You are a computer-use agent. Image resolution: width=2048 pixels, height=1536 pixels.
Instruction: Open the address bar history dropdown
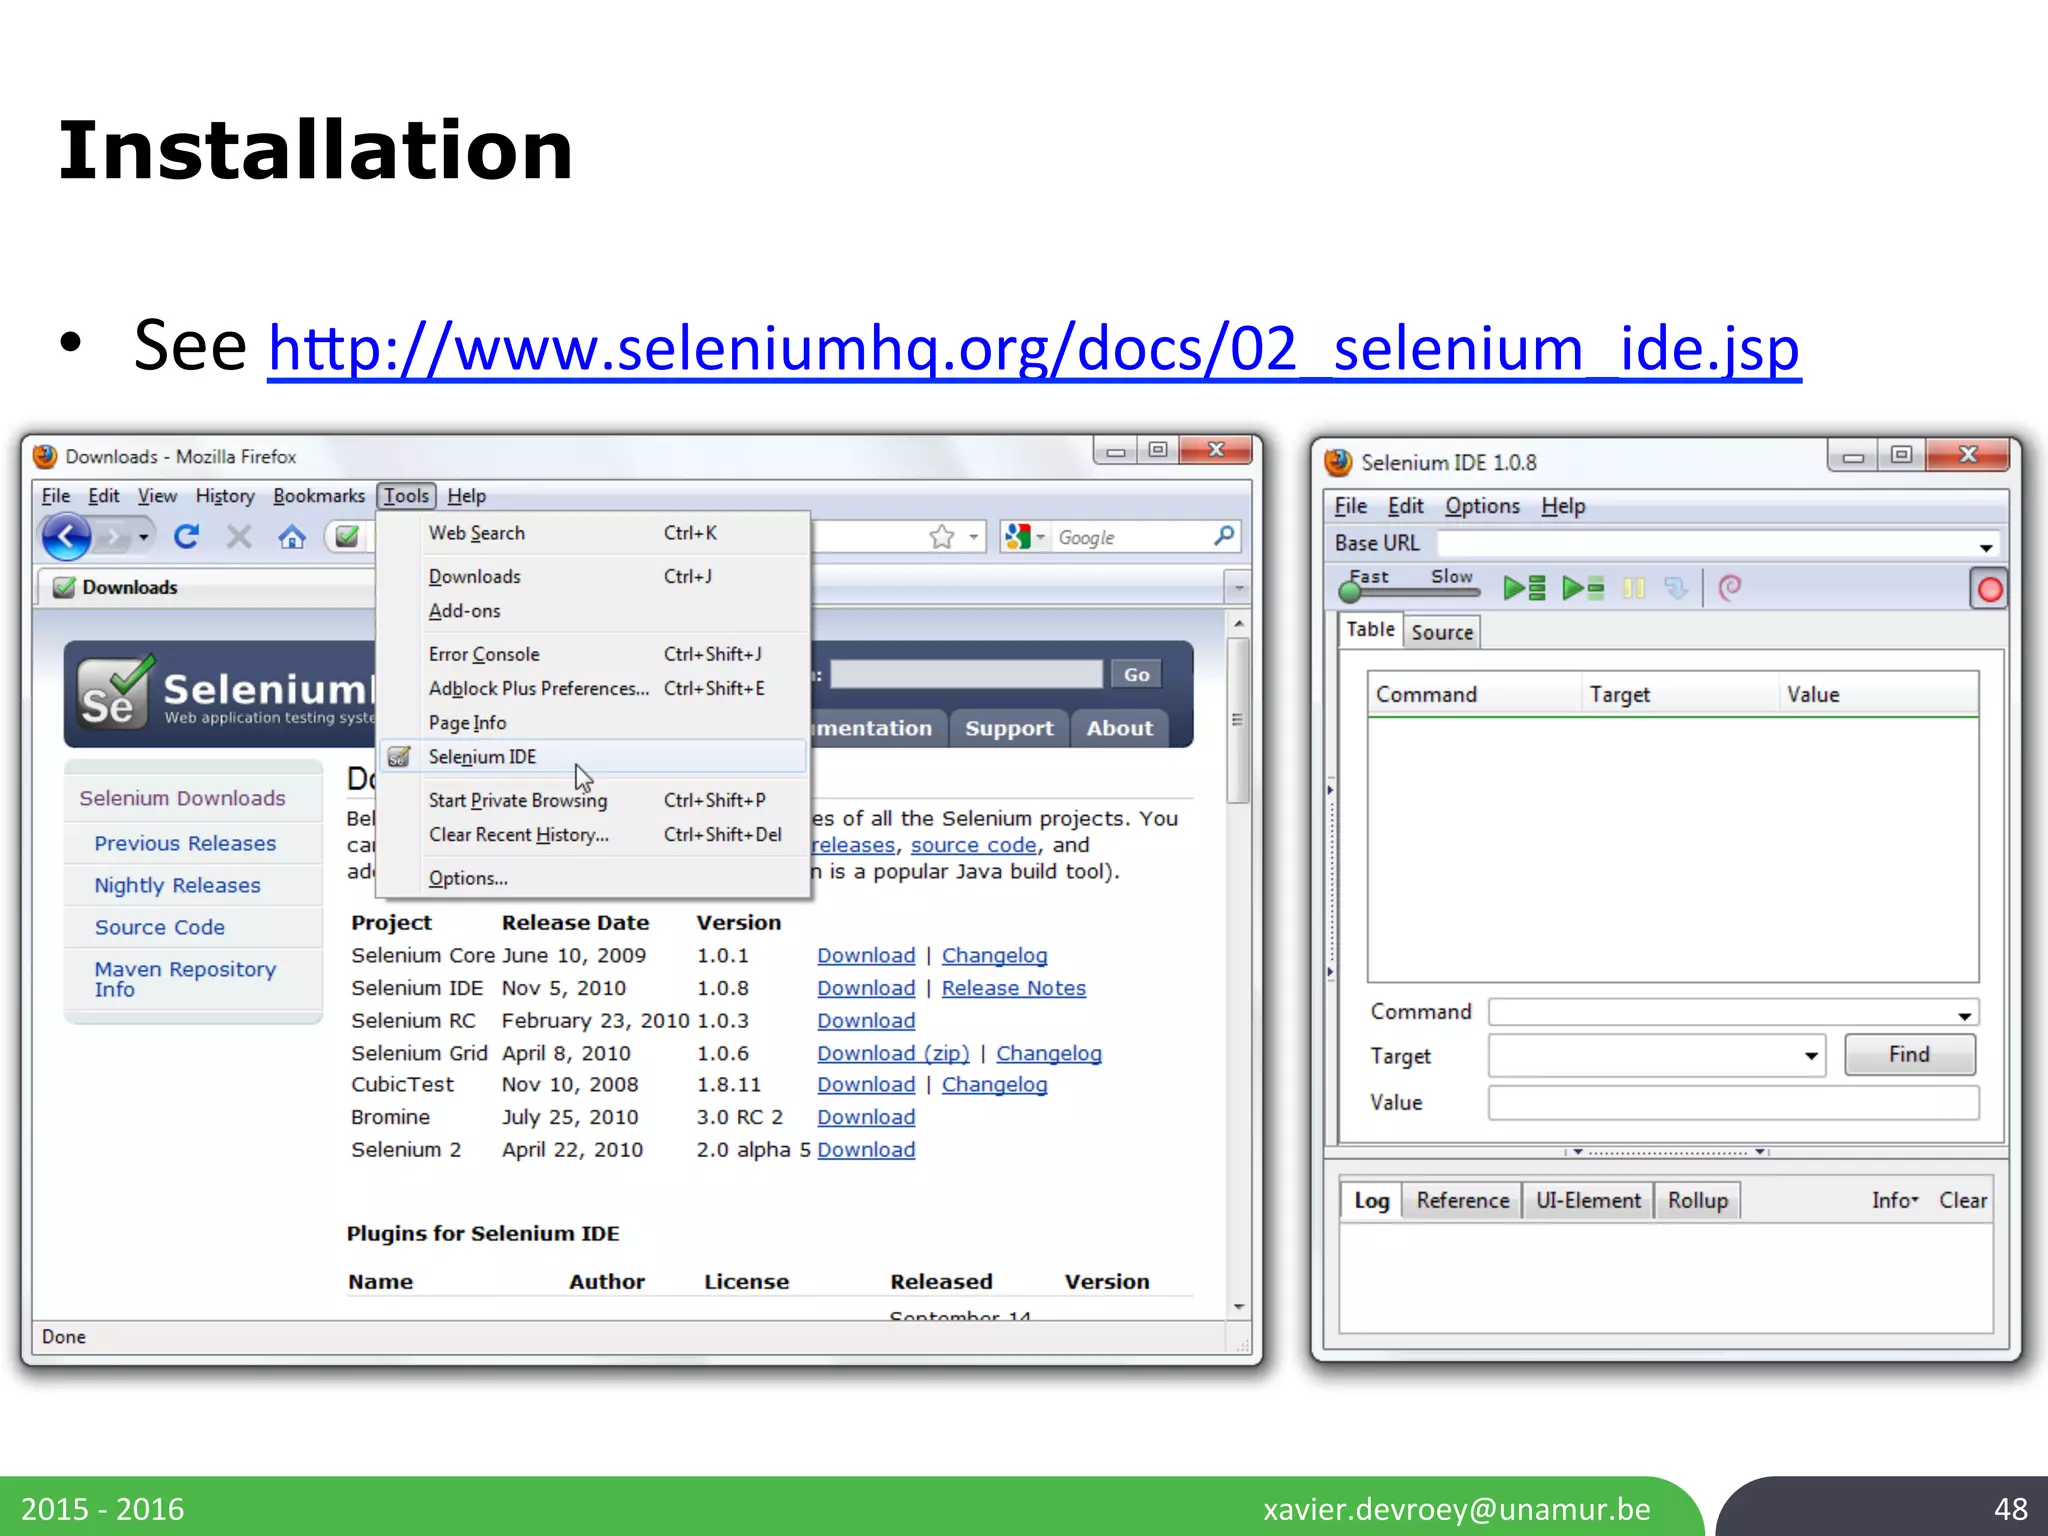coord(973,537)
